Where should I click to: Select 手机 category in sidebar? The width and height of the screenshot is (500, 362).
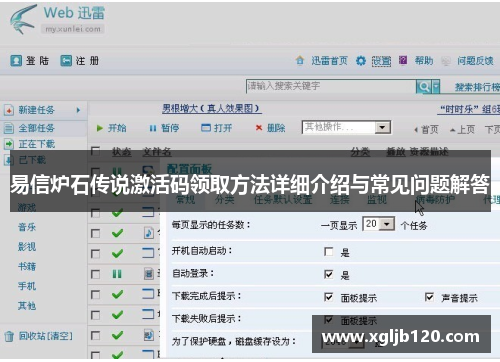[x=27, y=286]
